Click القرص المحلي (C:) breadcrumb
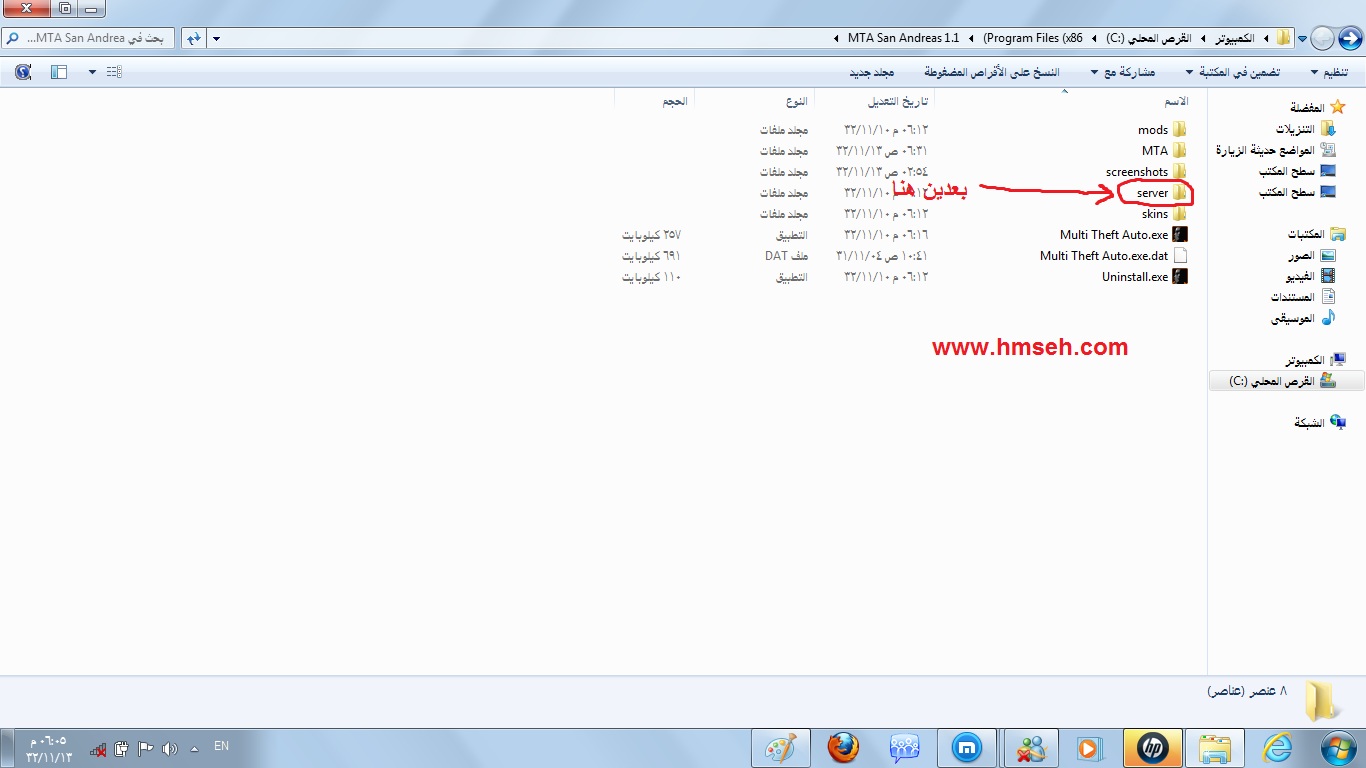The height and width of the screenshot is (768, 1366). (1146, 38)
